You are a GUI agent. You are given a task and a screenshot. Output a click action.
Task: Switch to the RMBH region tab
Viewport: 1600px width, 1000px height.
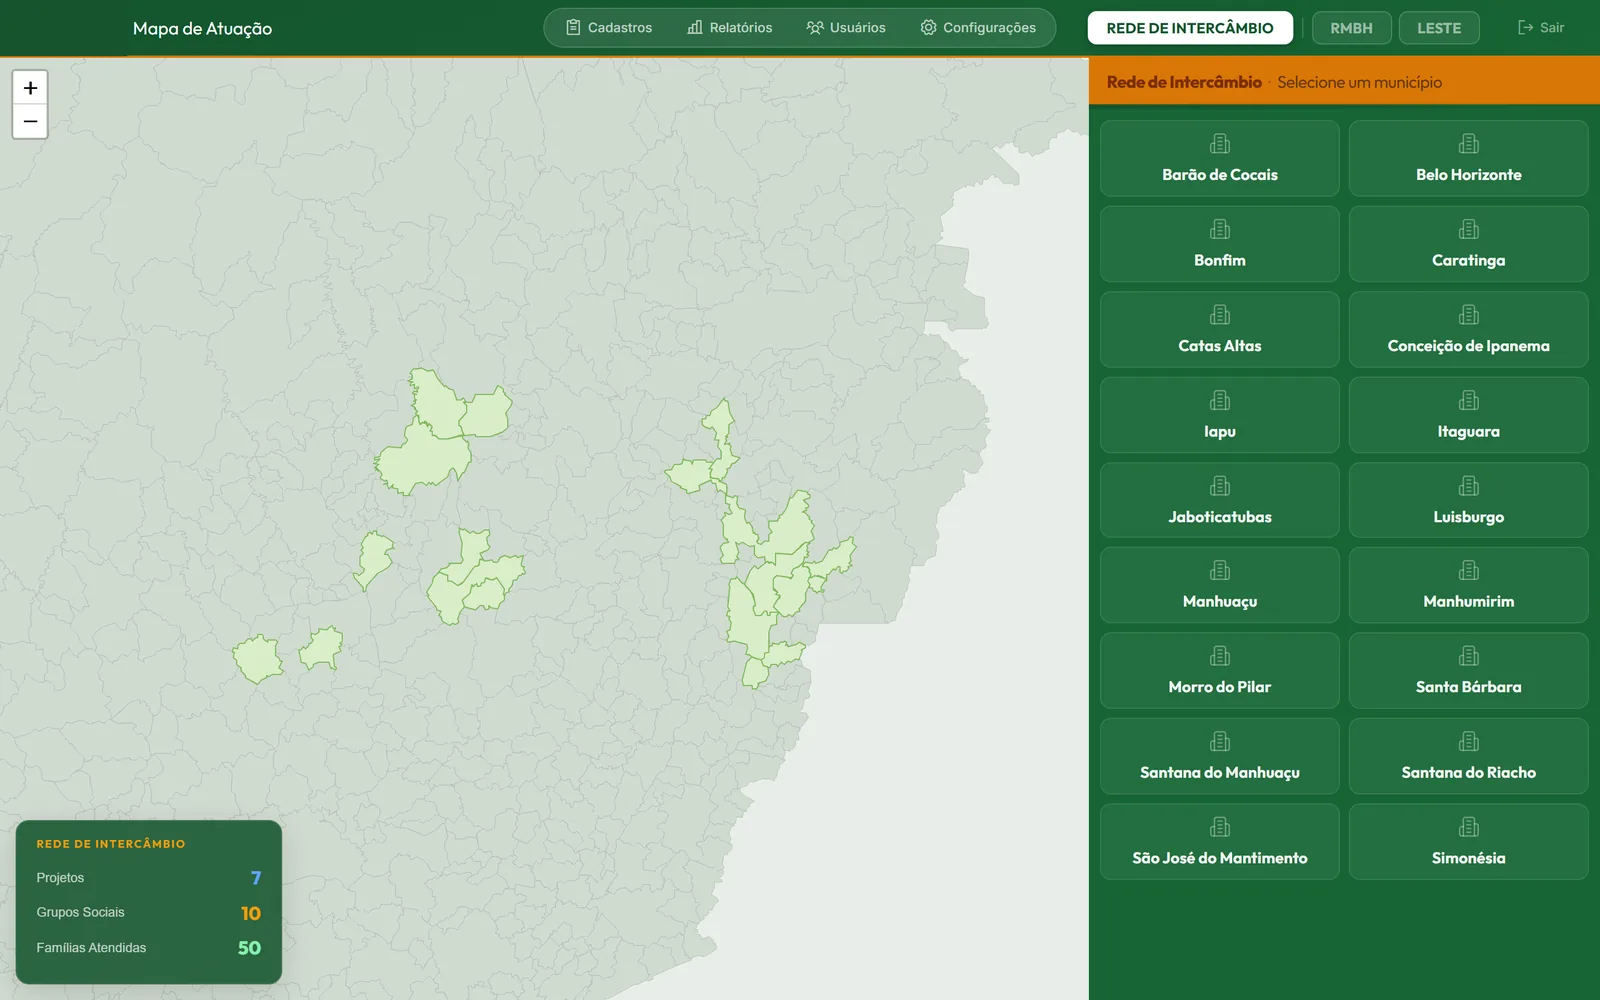click(x=1351, y=28)
